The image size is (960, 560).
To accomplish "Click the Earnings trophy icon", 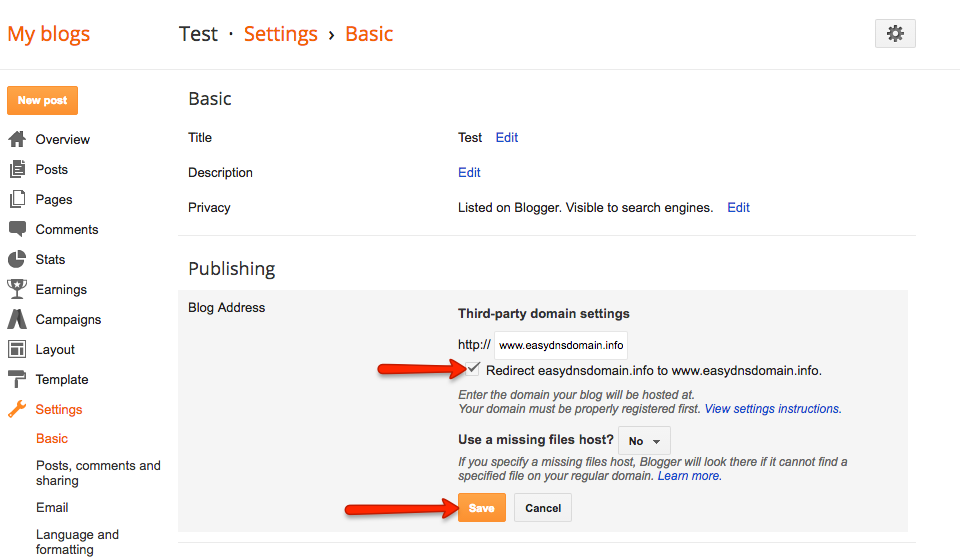I will (x=17, y=289).
